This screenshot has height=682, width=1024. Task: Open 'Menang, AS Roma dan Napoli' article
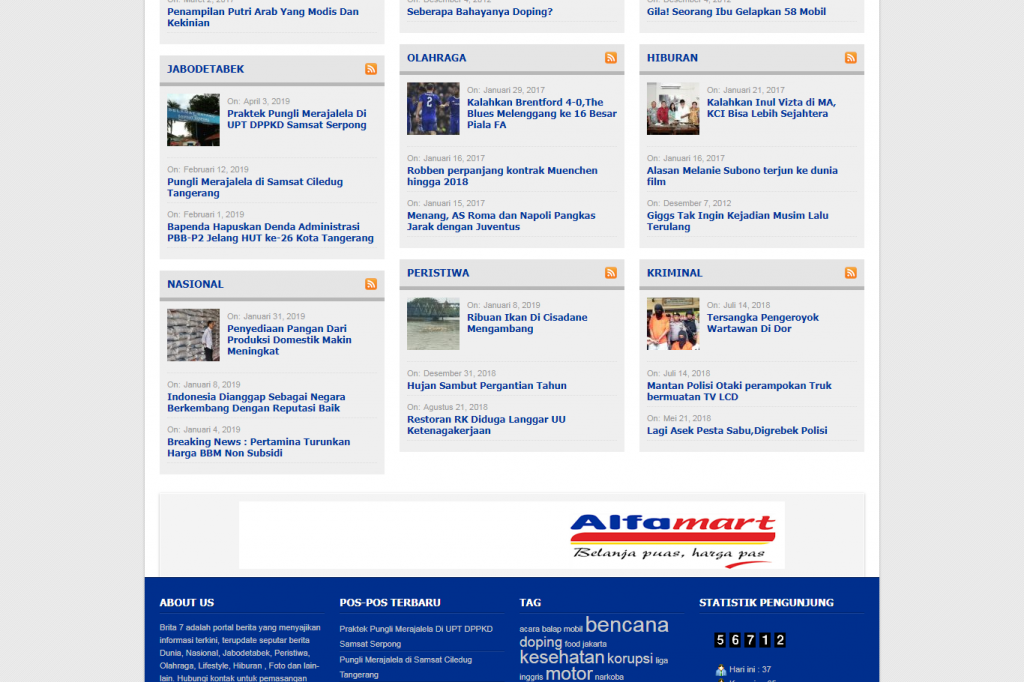pyautogui.click(x=501, y=221)
